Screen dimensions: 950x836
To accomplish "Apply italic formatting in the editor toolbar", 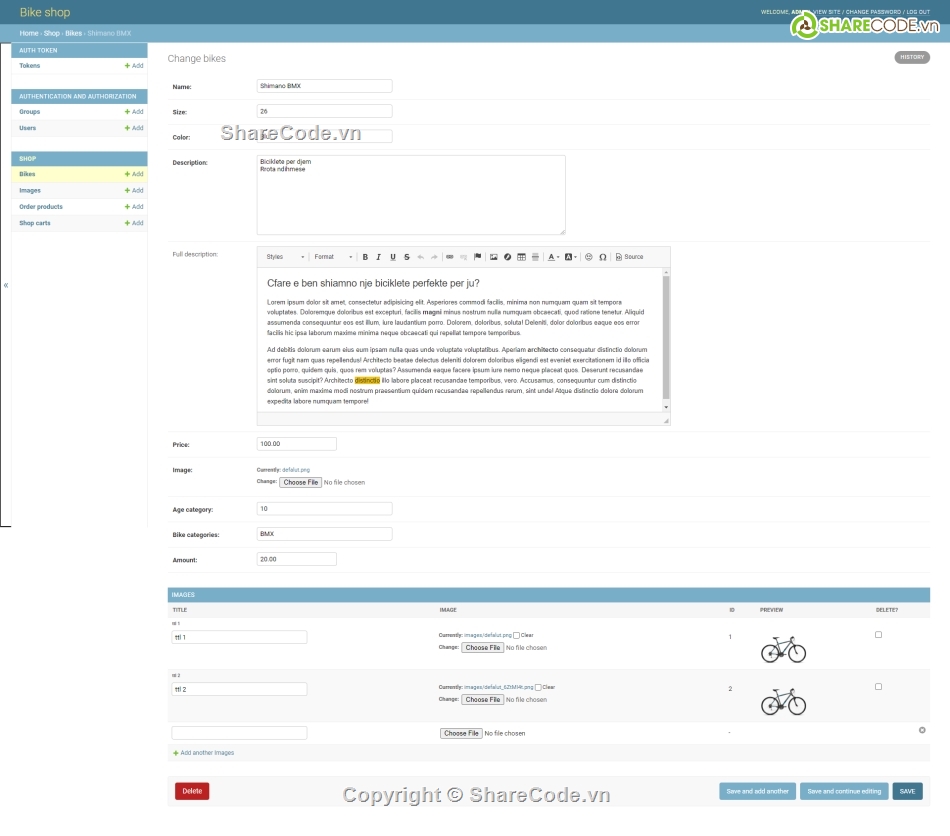I will click(379, 257).
